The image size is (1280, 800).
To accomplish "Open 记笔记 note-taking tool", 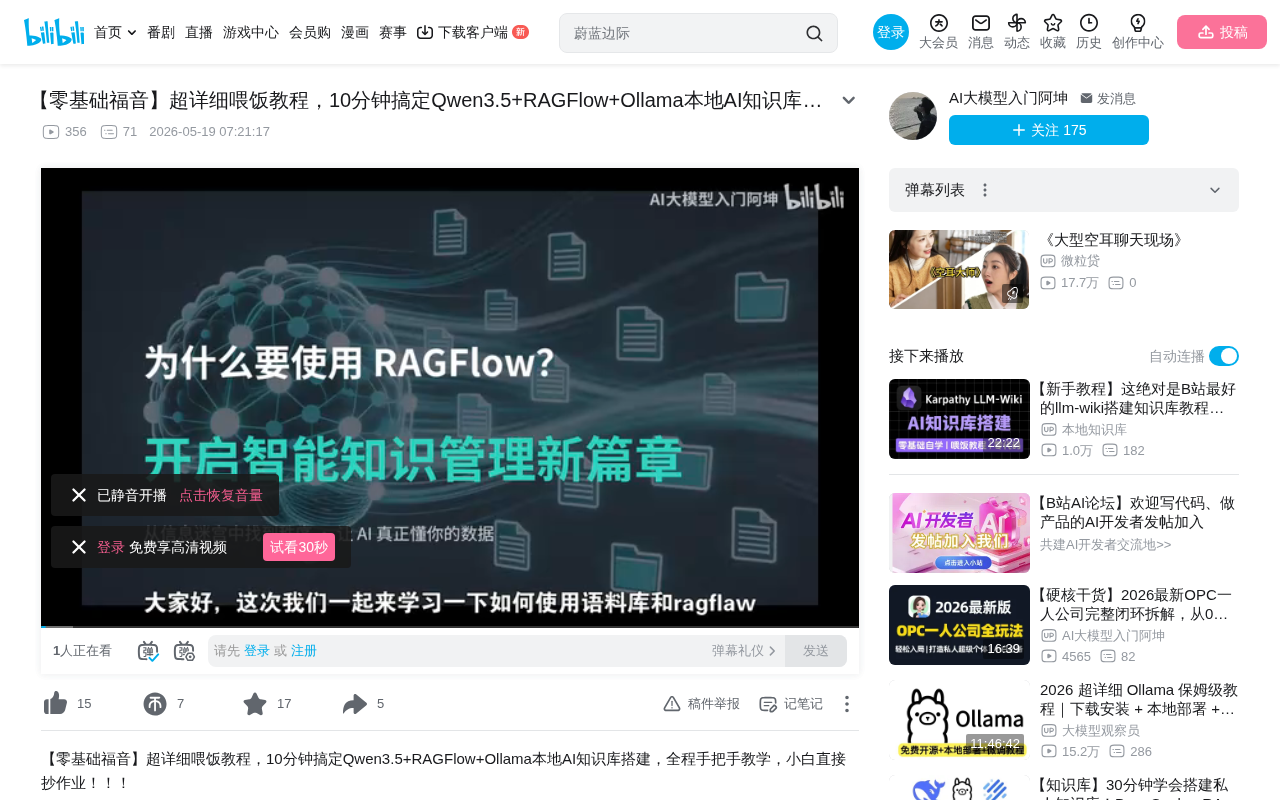I will click(x=791, y=704).
